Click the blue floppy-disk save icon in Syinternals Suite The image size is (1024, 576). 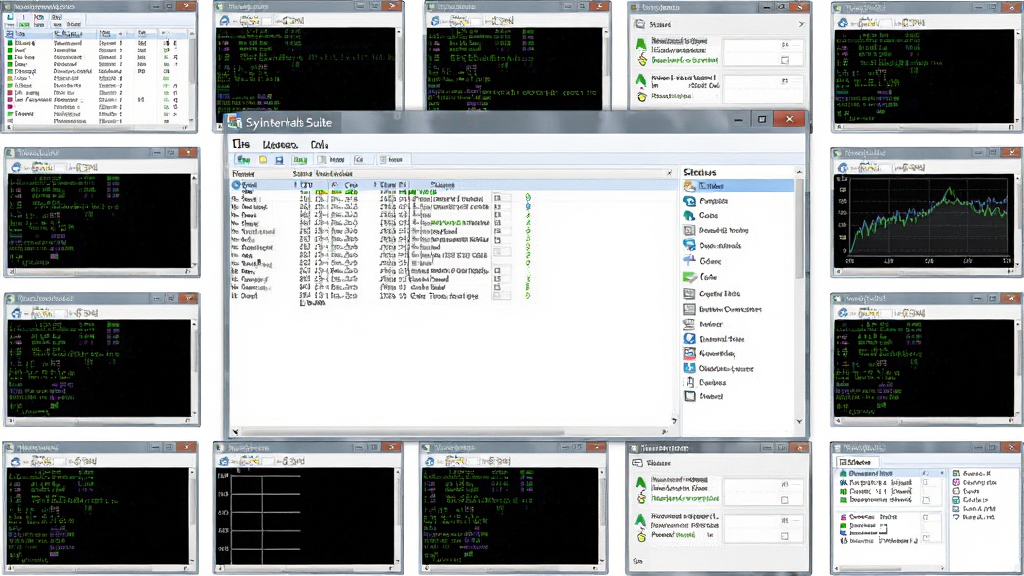[279, 159]
